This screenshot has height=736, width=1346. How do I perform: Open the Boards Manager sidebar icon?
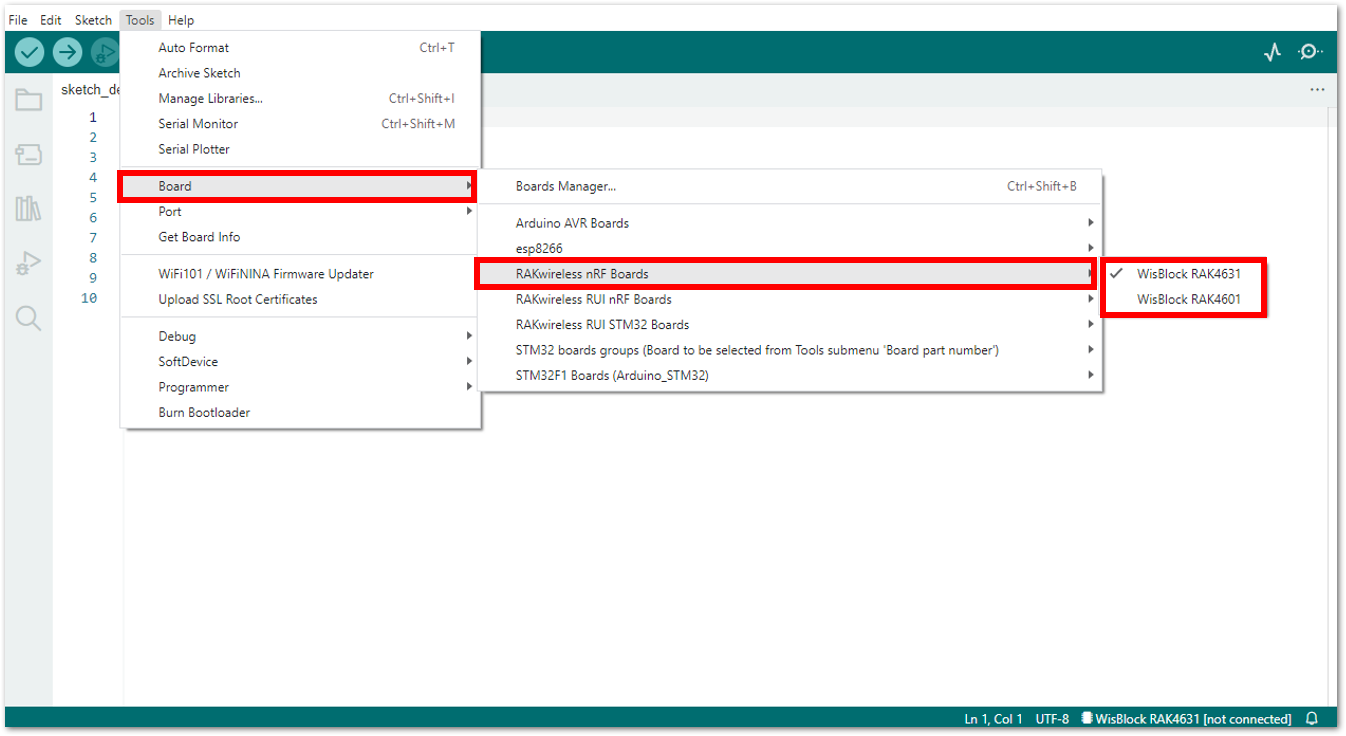(x=28, y=154)
